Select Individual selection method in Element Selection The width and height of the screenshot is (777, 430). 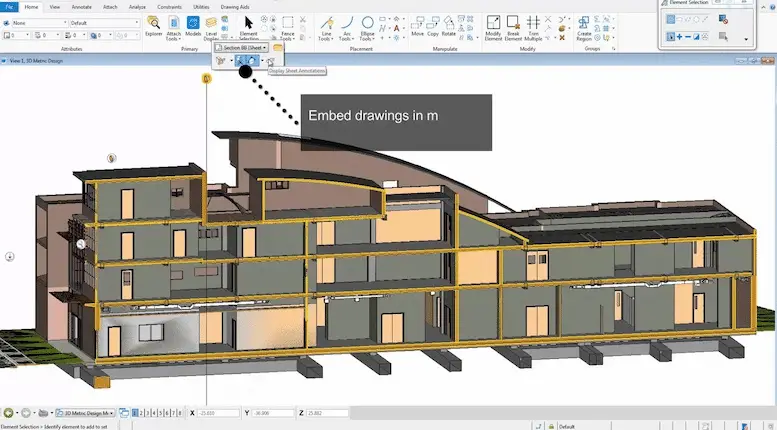point(670,19)
